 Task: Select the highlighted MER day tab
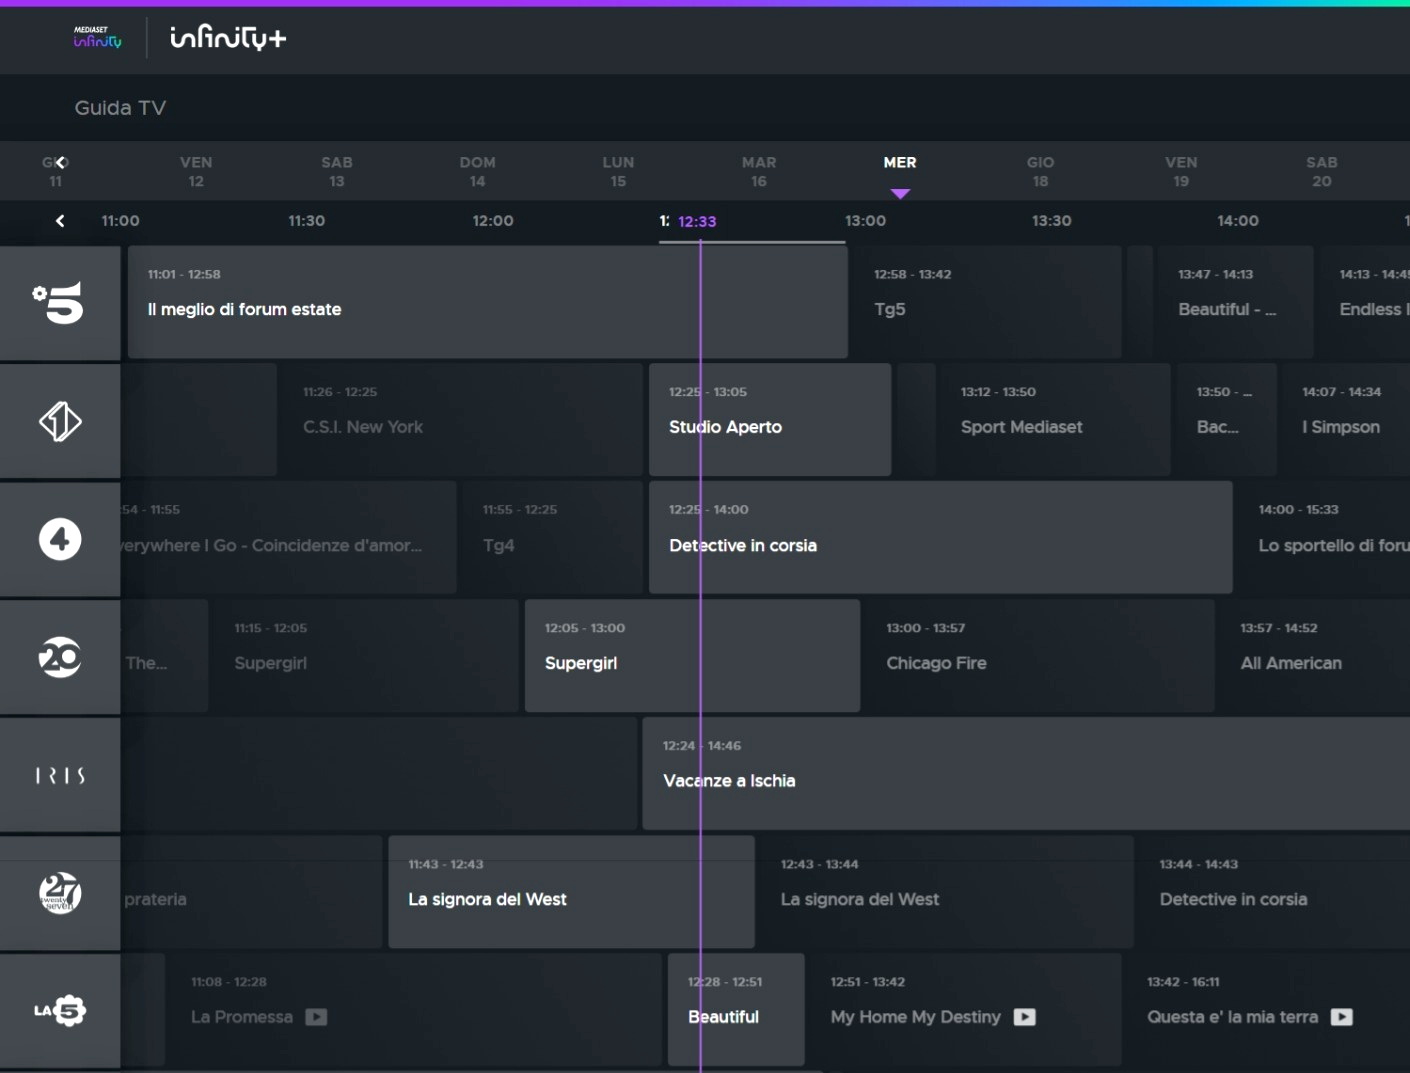coord(900,163)
